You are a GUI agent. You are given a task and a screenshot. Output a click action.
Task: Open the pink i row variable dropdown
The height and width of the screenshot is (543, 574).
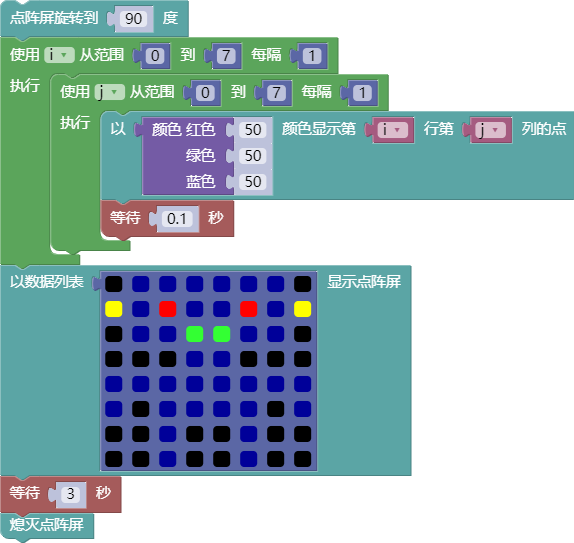(392, 130)
